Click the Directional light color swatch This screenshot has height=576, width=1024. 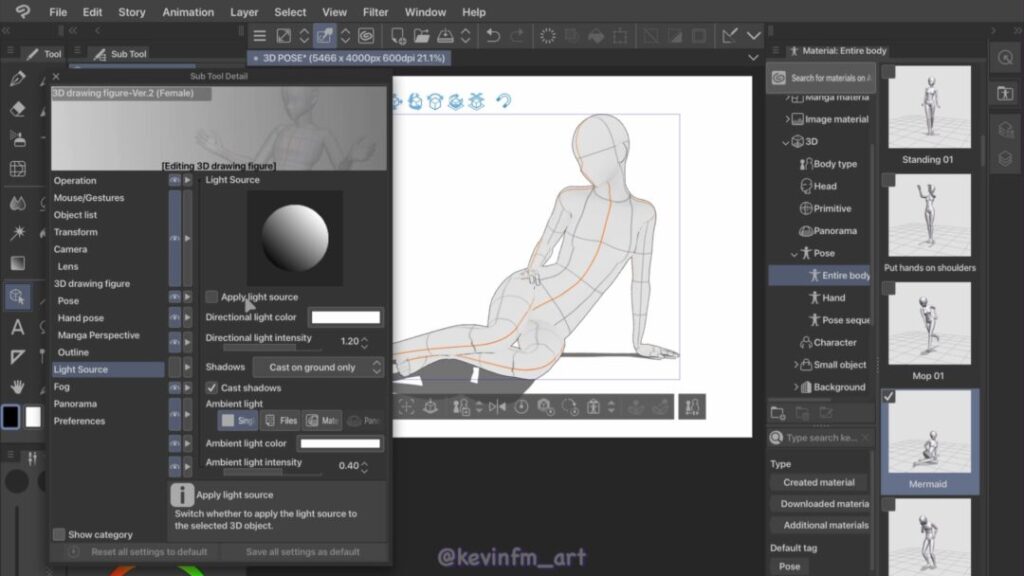coord(345,317)
